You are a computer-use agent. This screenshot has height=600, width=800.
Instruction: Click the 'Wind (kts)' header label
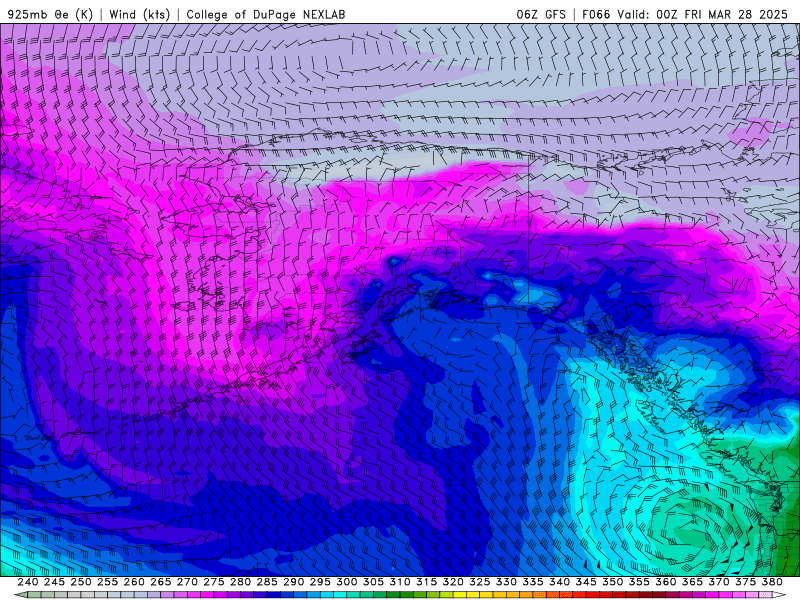(139, 14)
